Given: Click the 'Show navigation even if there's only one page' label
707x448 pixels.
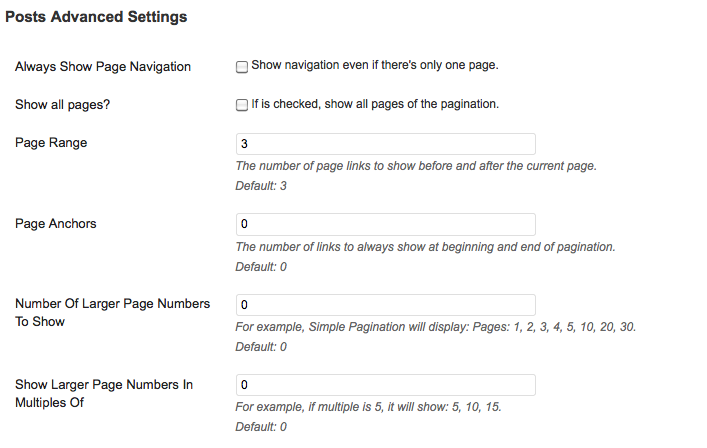Looking at the screenshot, I should click(375, 65).
